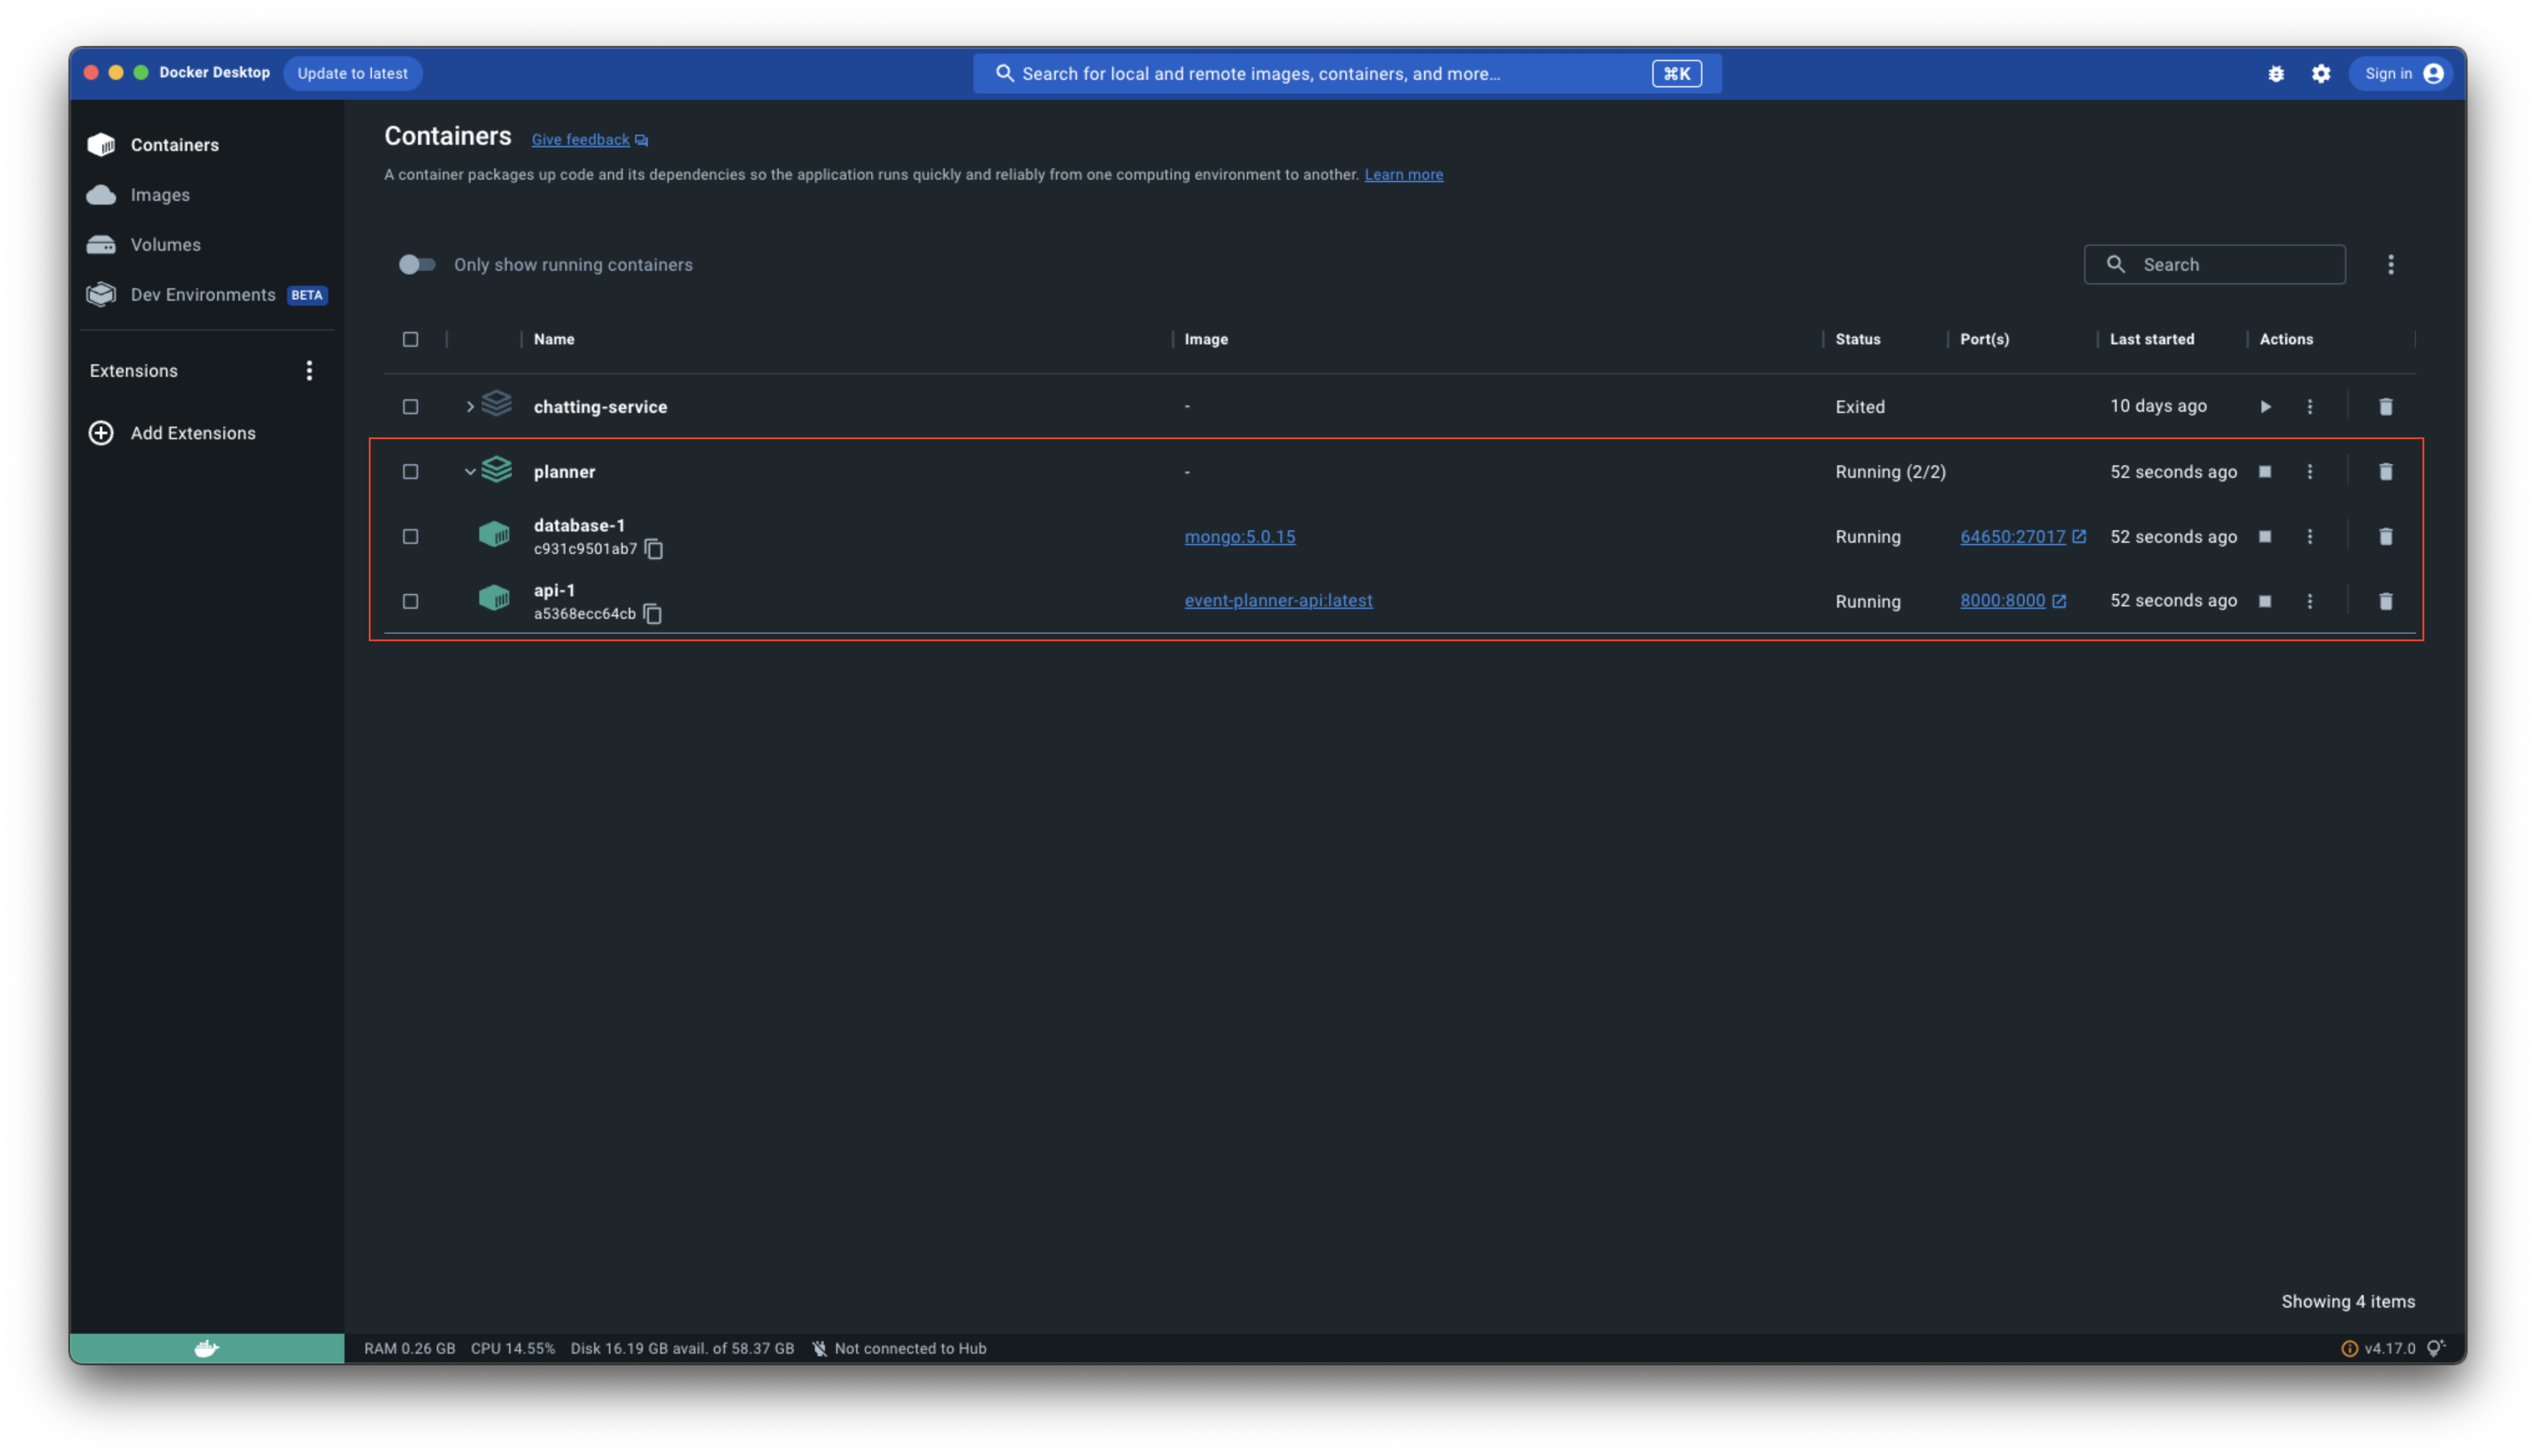This screenshot has width=2536, height=1456.
Task: Open the mongo:5.0.15 image link
Action: 1239,537
